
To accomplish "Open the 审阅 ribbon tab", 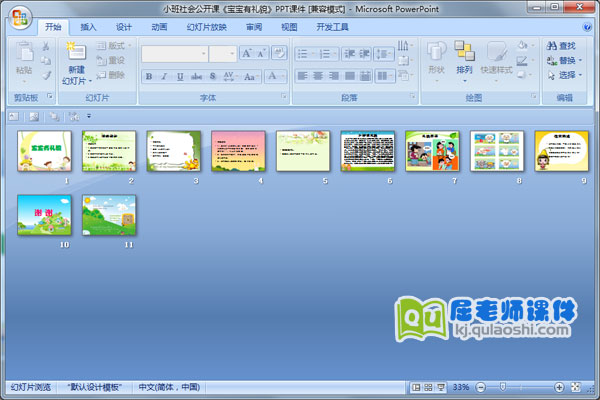I will pyautogui.click(x=254, y=27).
